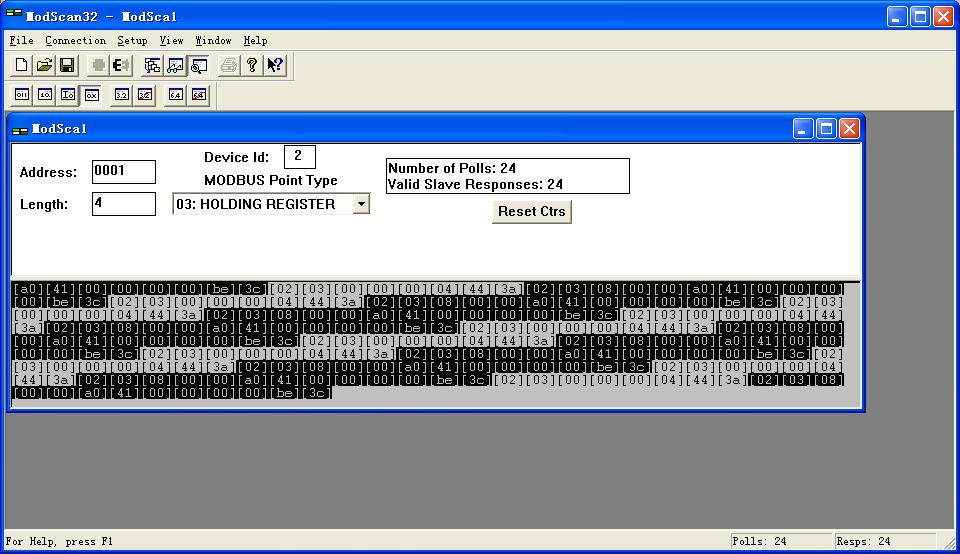
Task: Click the Address input field
Action: pos(124,172)
